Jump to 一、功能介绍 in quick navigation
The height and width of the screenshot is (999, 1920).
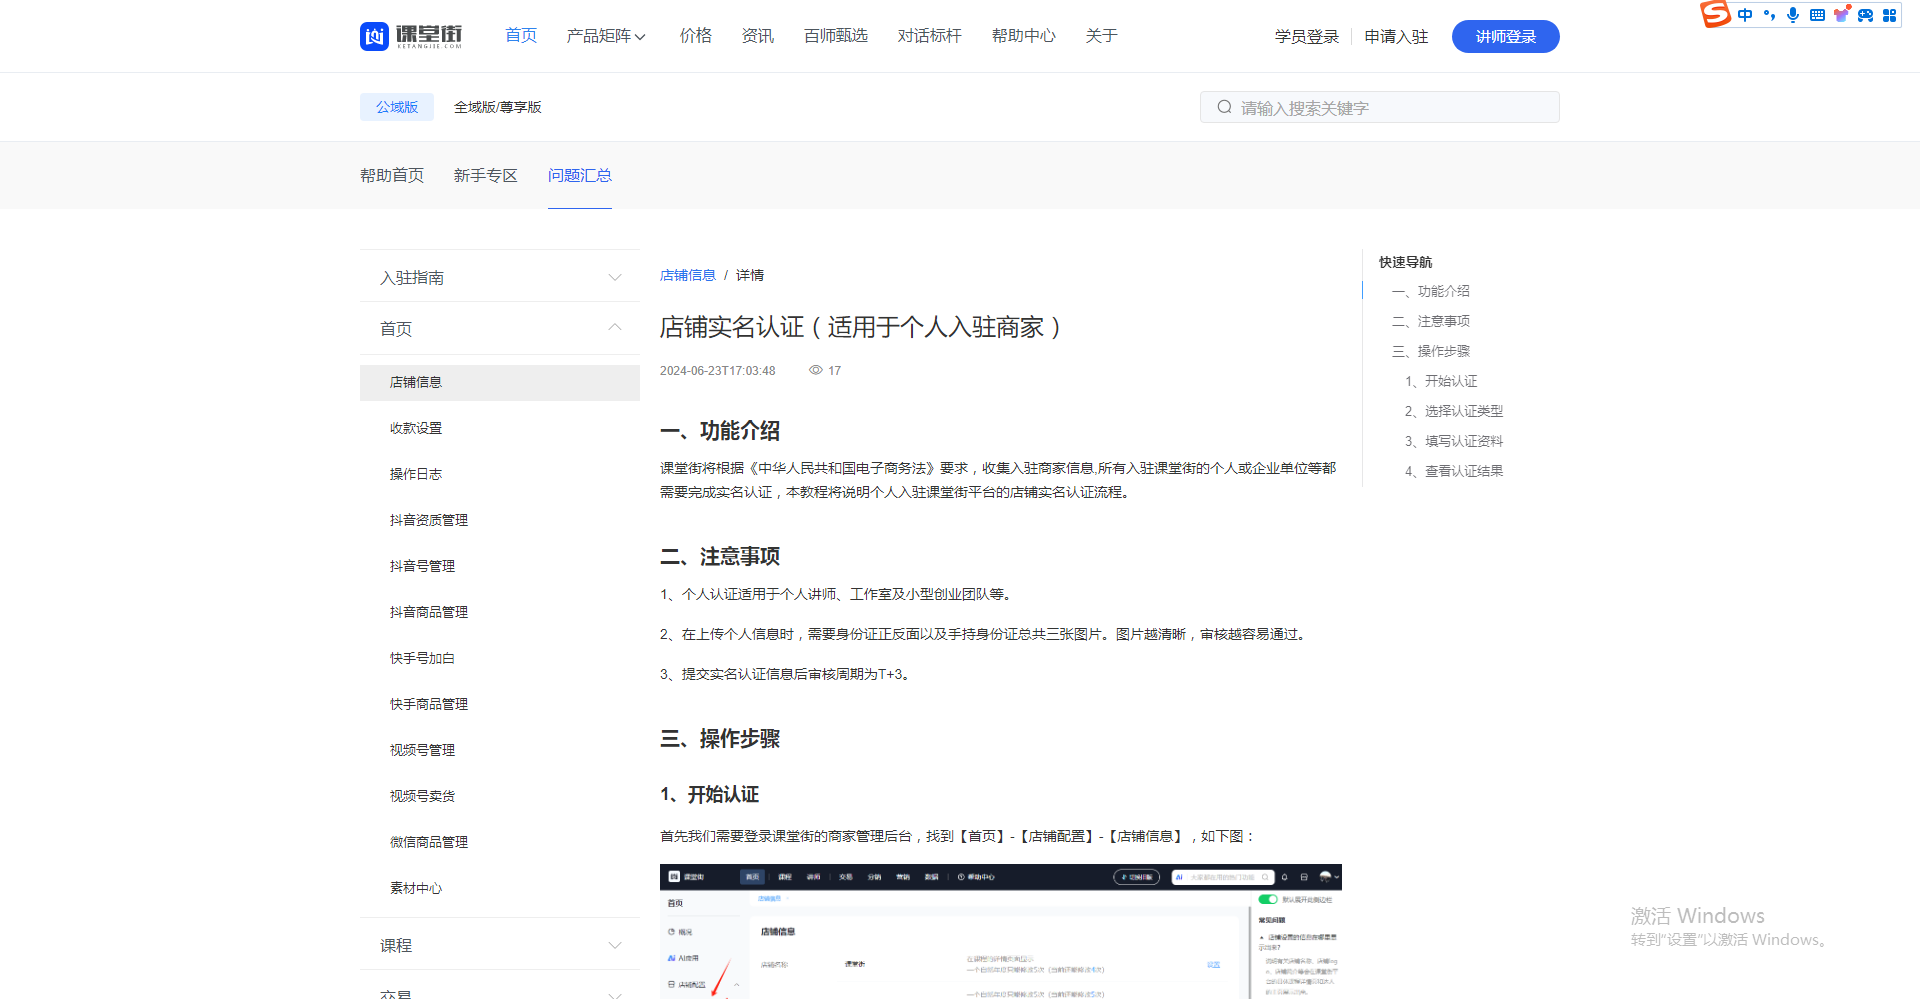coord(1431,291)
